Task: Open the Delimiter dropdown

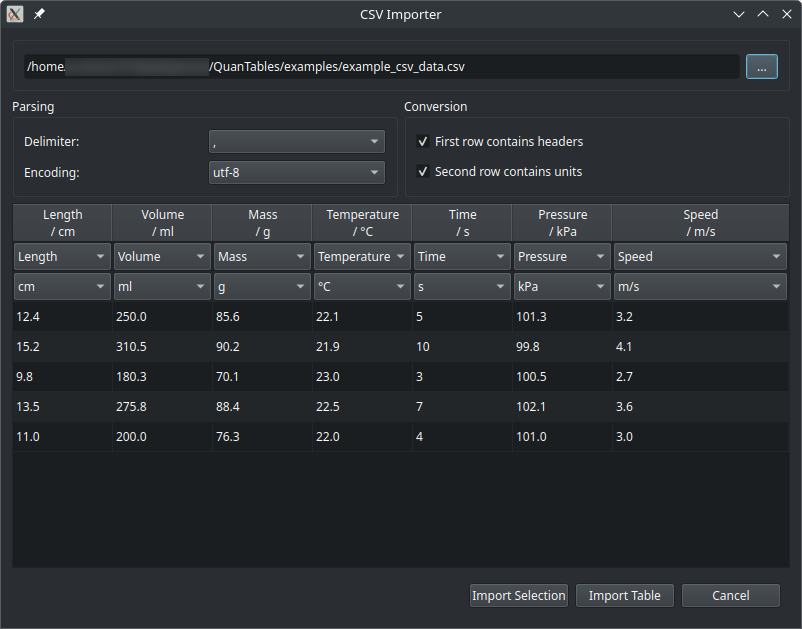Action: coord(296,141)
